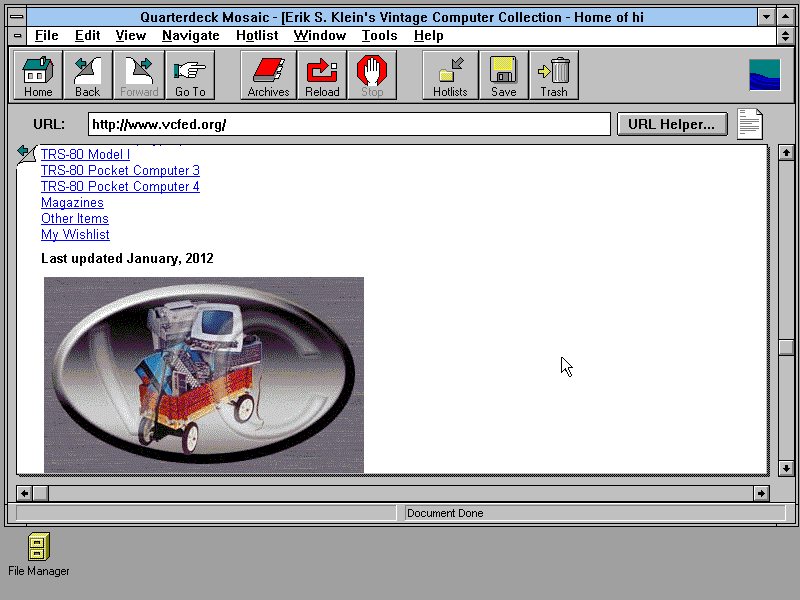Click the Stop hand icon

tap(372, 75)
